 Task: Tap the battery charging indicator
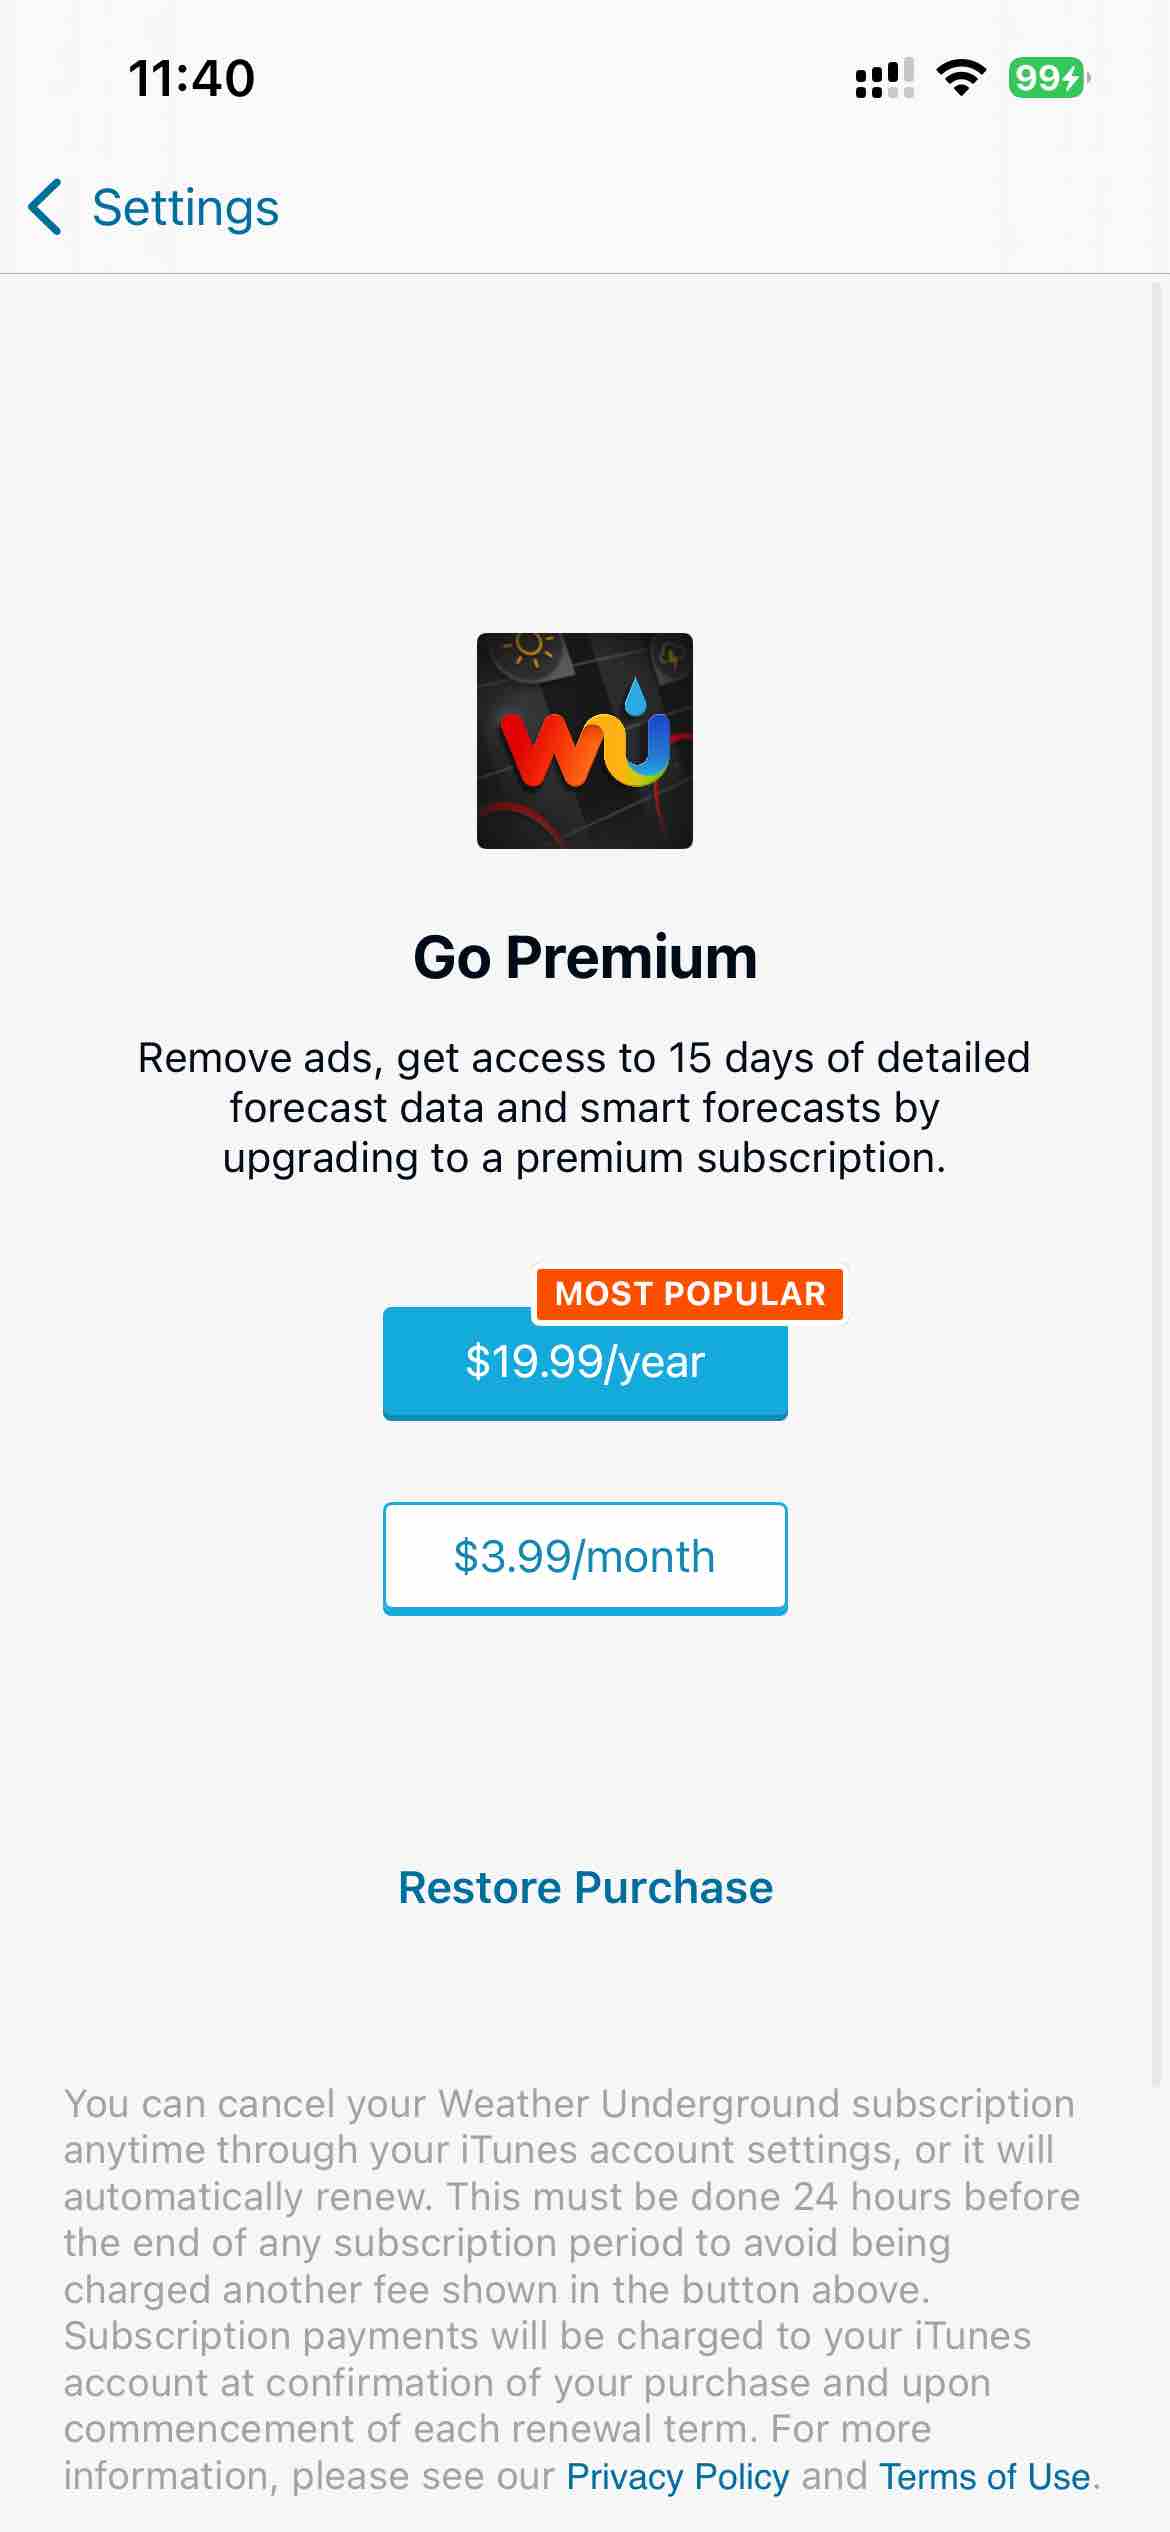point(1047,78)
